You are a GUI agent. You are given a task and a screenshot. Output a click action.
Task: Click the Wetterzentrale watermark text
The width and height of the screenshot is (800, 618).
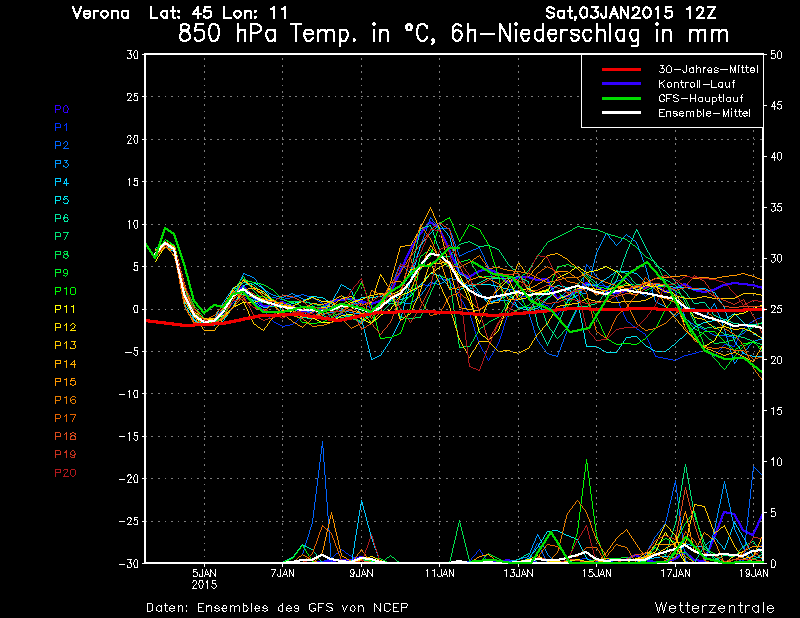[x=714, y=607]
